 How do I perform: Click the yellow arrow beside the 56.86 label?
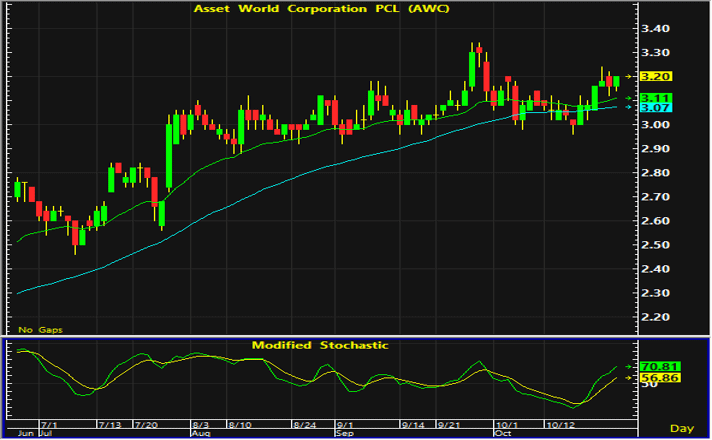pos(629,378)
